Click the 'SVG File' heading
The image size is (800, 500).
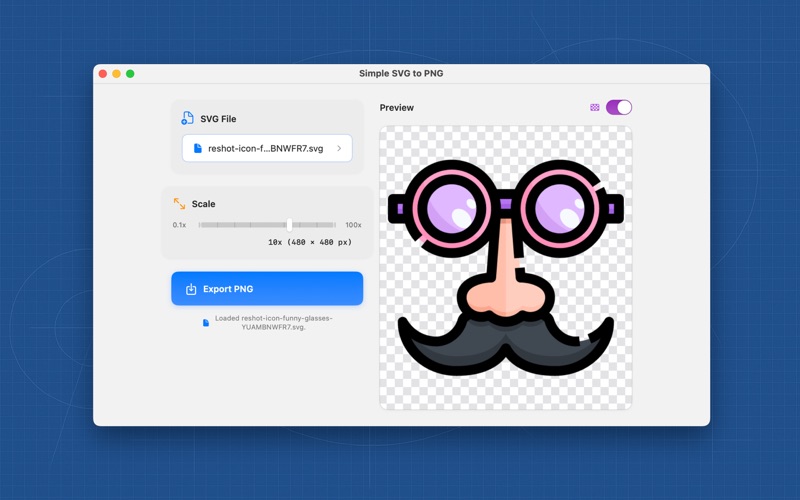[218, 119]
